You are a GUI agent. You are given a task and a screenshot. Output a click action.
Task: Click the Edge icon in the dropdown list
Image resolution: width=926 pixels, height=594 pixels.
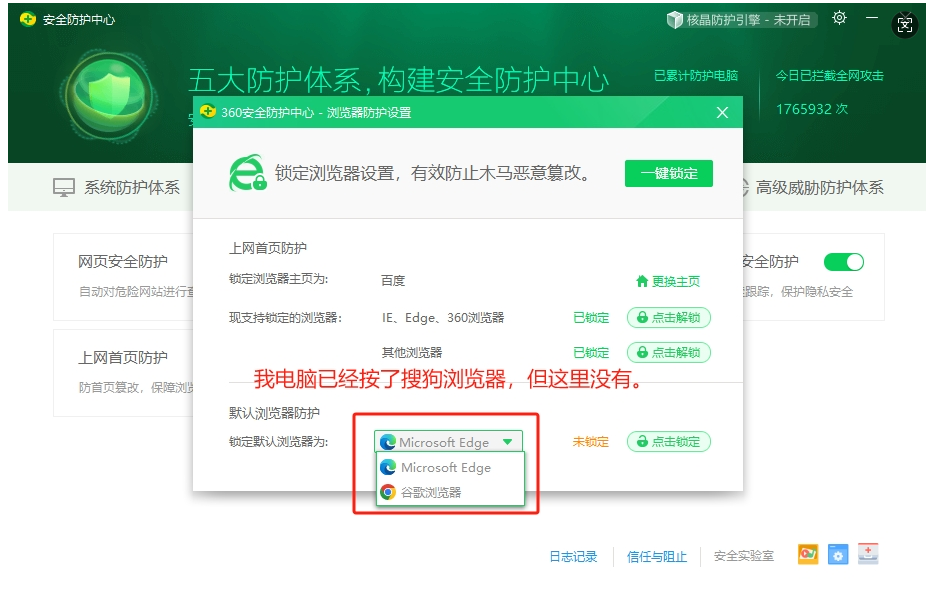pyautogui.click(x=388, y=467)
